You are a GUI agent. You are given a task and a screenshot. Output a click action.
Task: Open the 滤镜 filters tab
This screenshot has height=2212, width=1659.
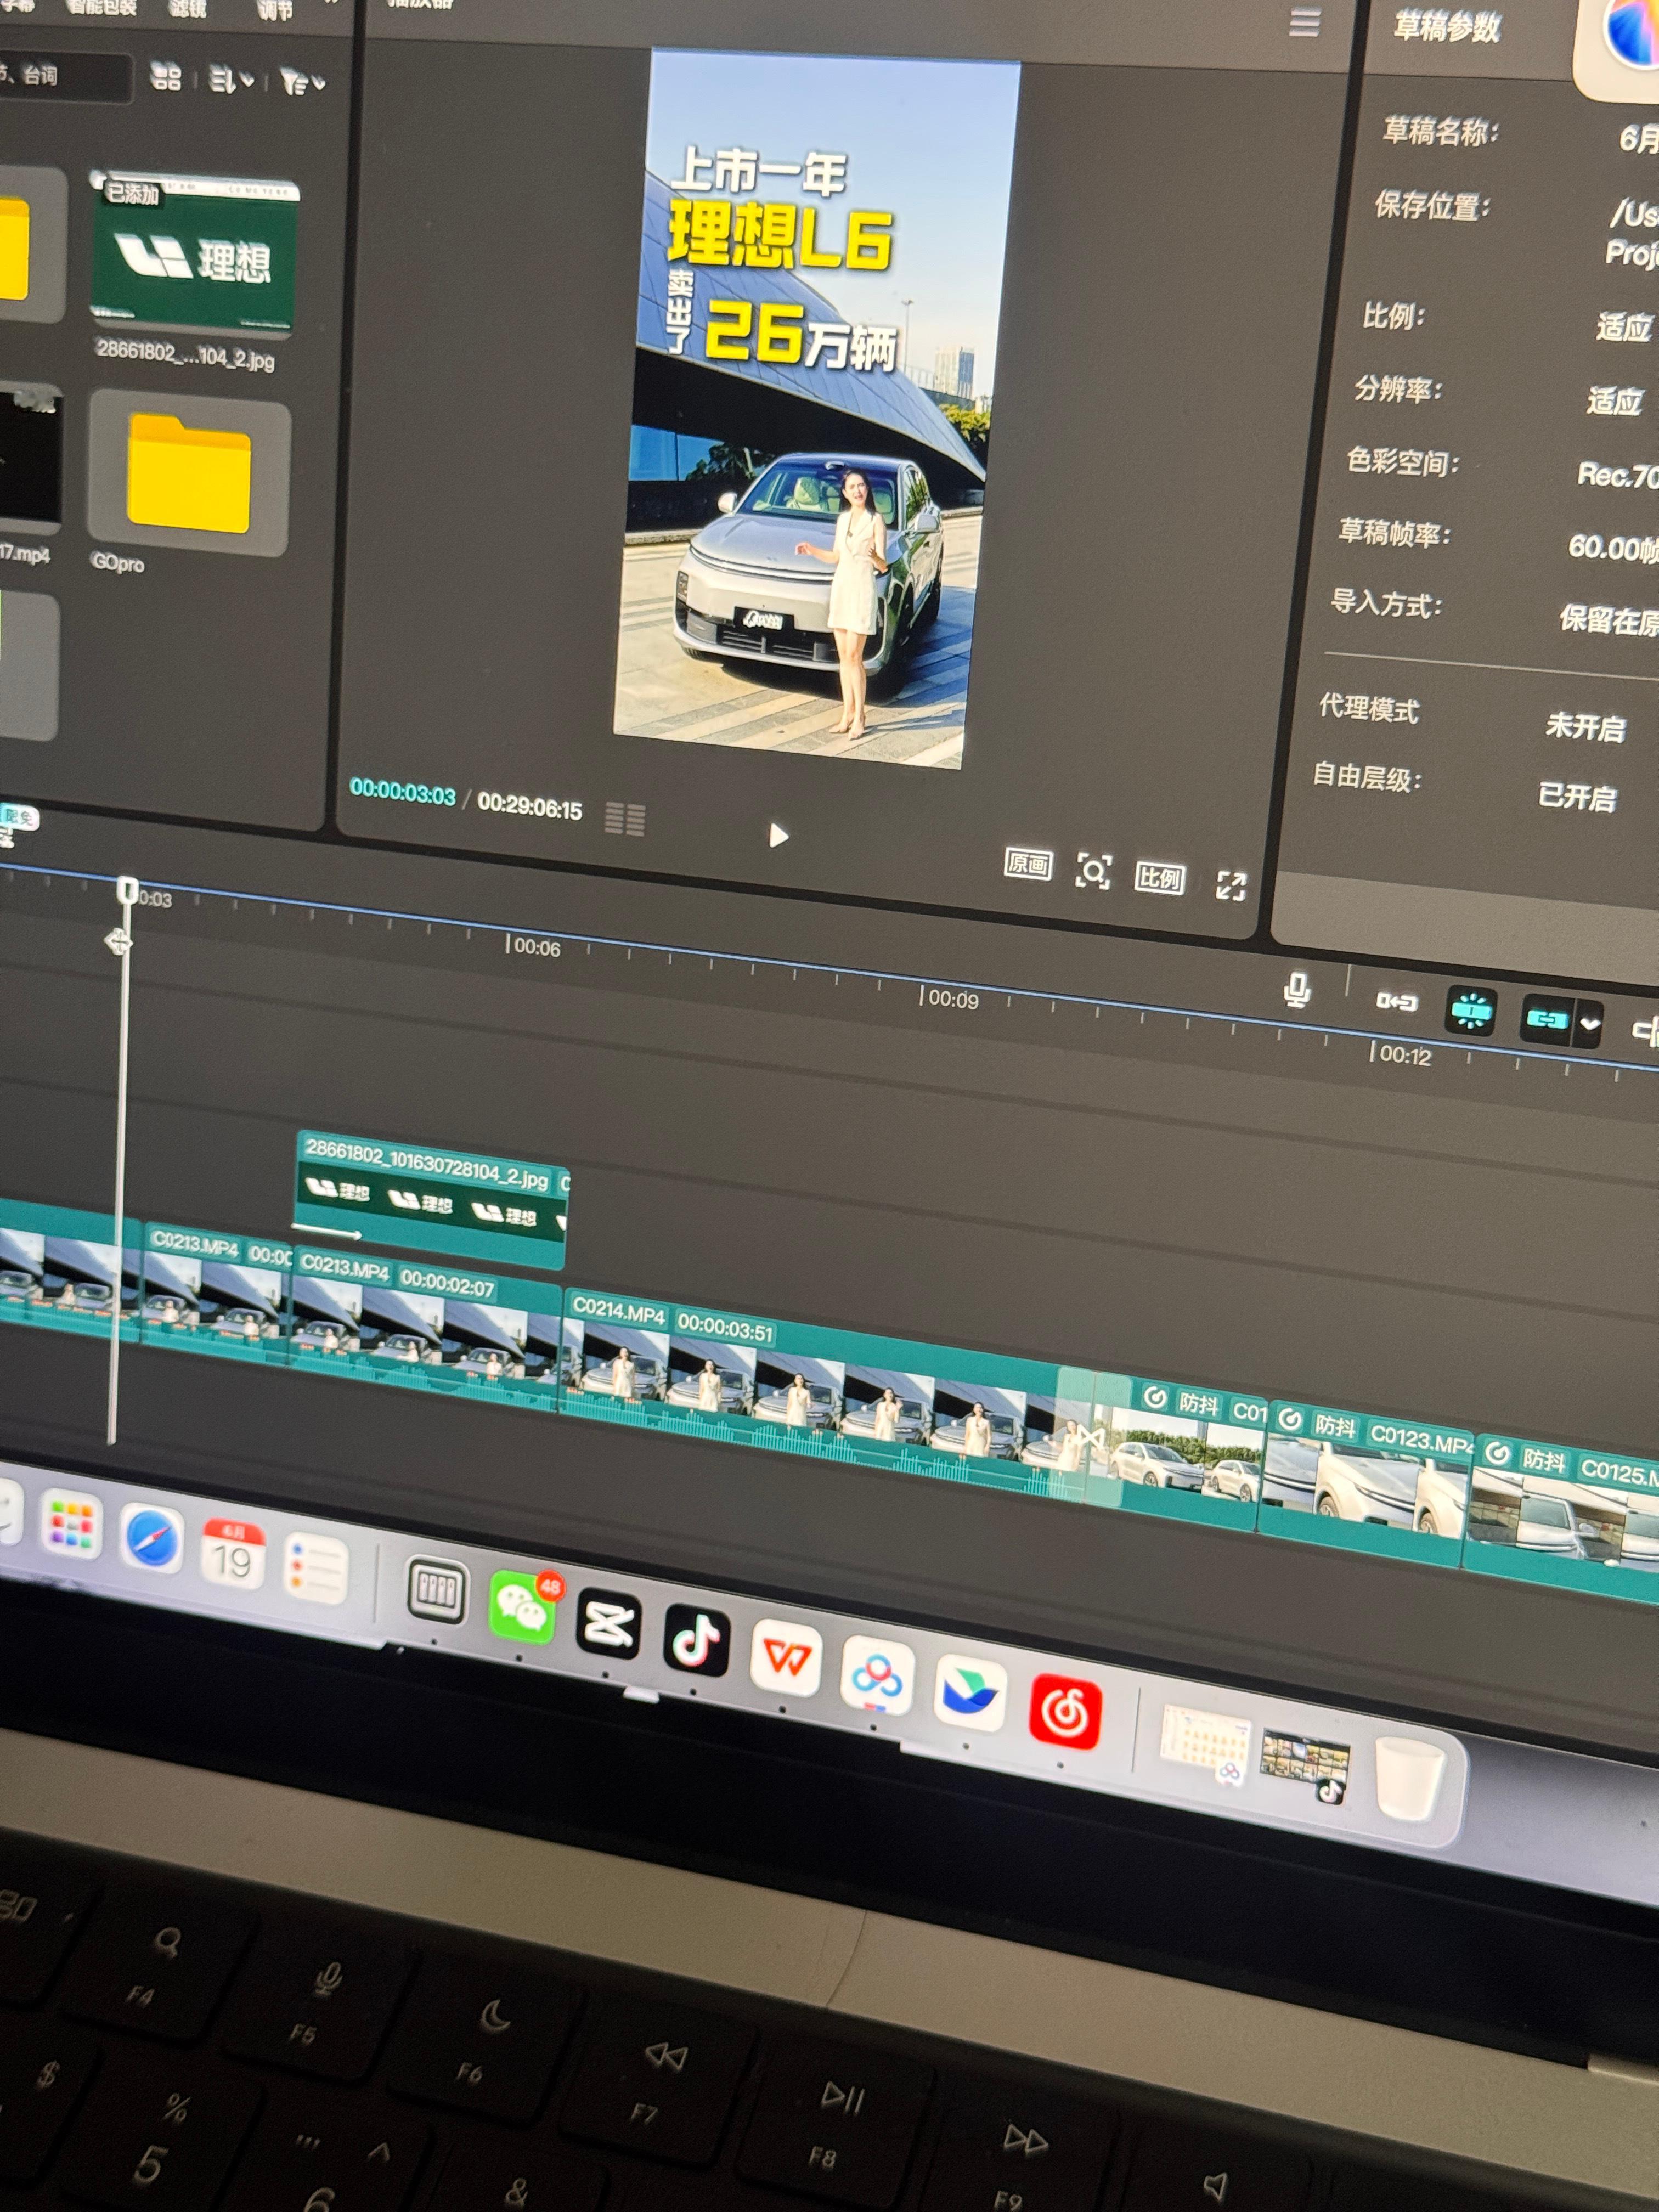(x=187, y=8)
